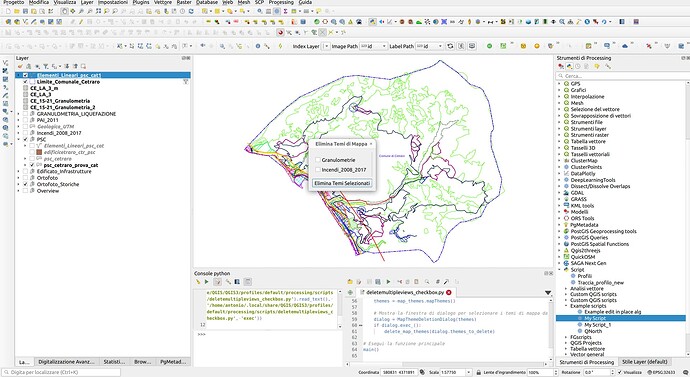
Task: Click the Identify Features icon
Action: tap(260, 11)
